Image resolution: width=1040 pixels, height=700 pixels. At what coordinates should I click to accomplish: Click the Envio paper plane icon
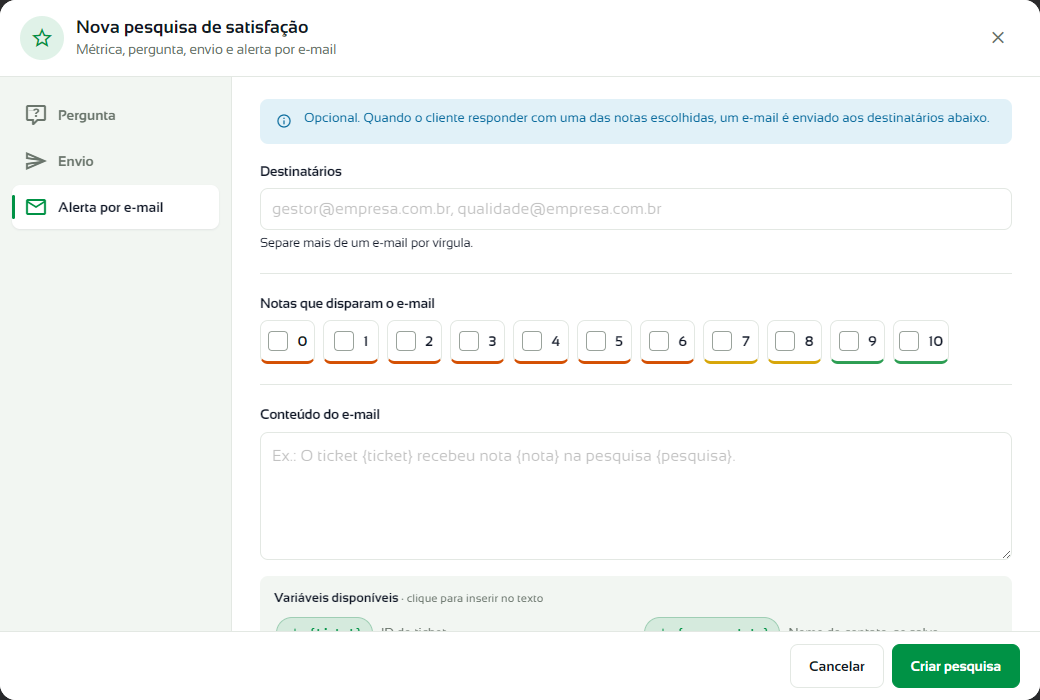[36, 161]
